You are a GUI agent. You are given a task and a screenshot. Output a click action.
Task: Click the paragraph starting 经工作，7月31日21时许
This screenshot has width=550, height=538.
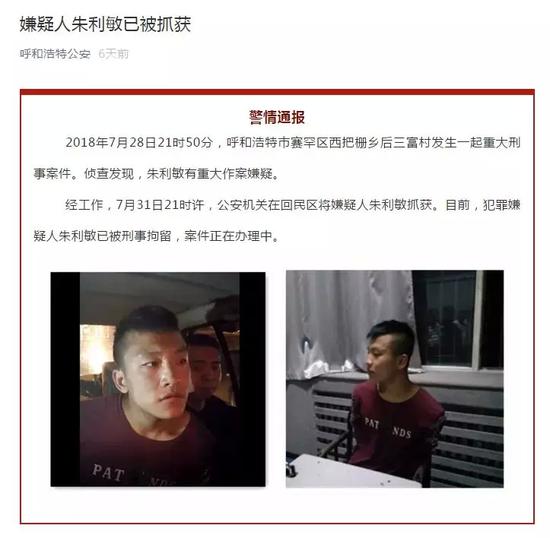(x=277, y=220)
